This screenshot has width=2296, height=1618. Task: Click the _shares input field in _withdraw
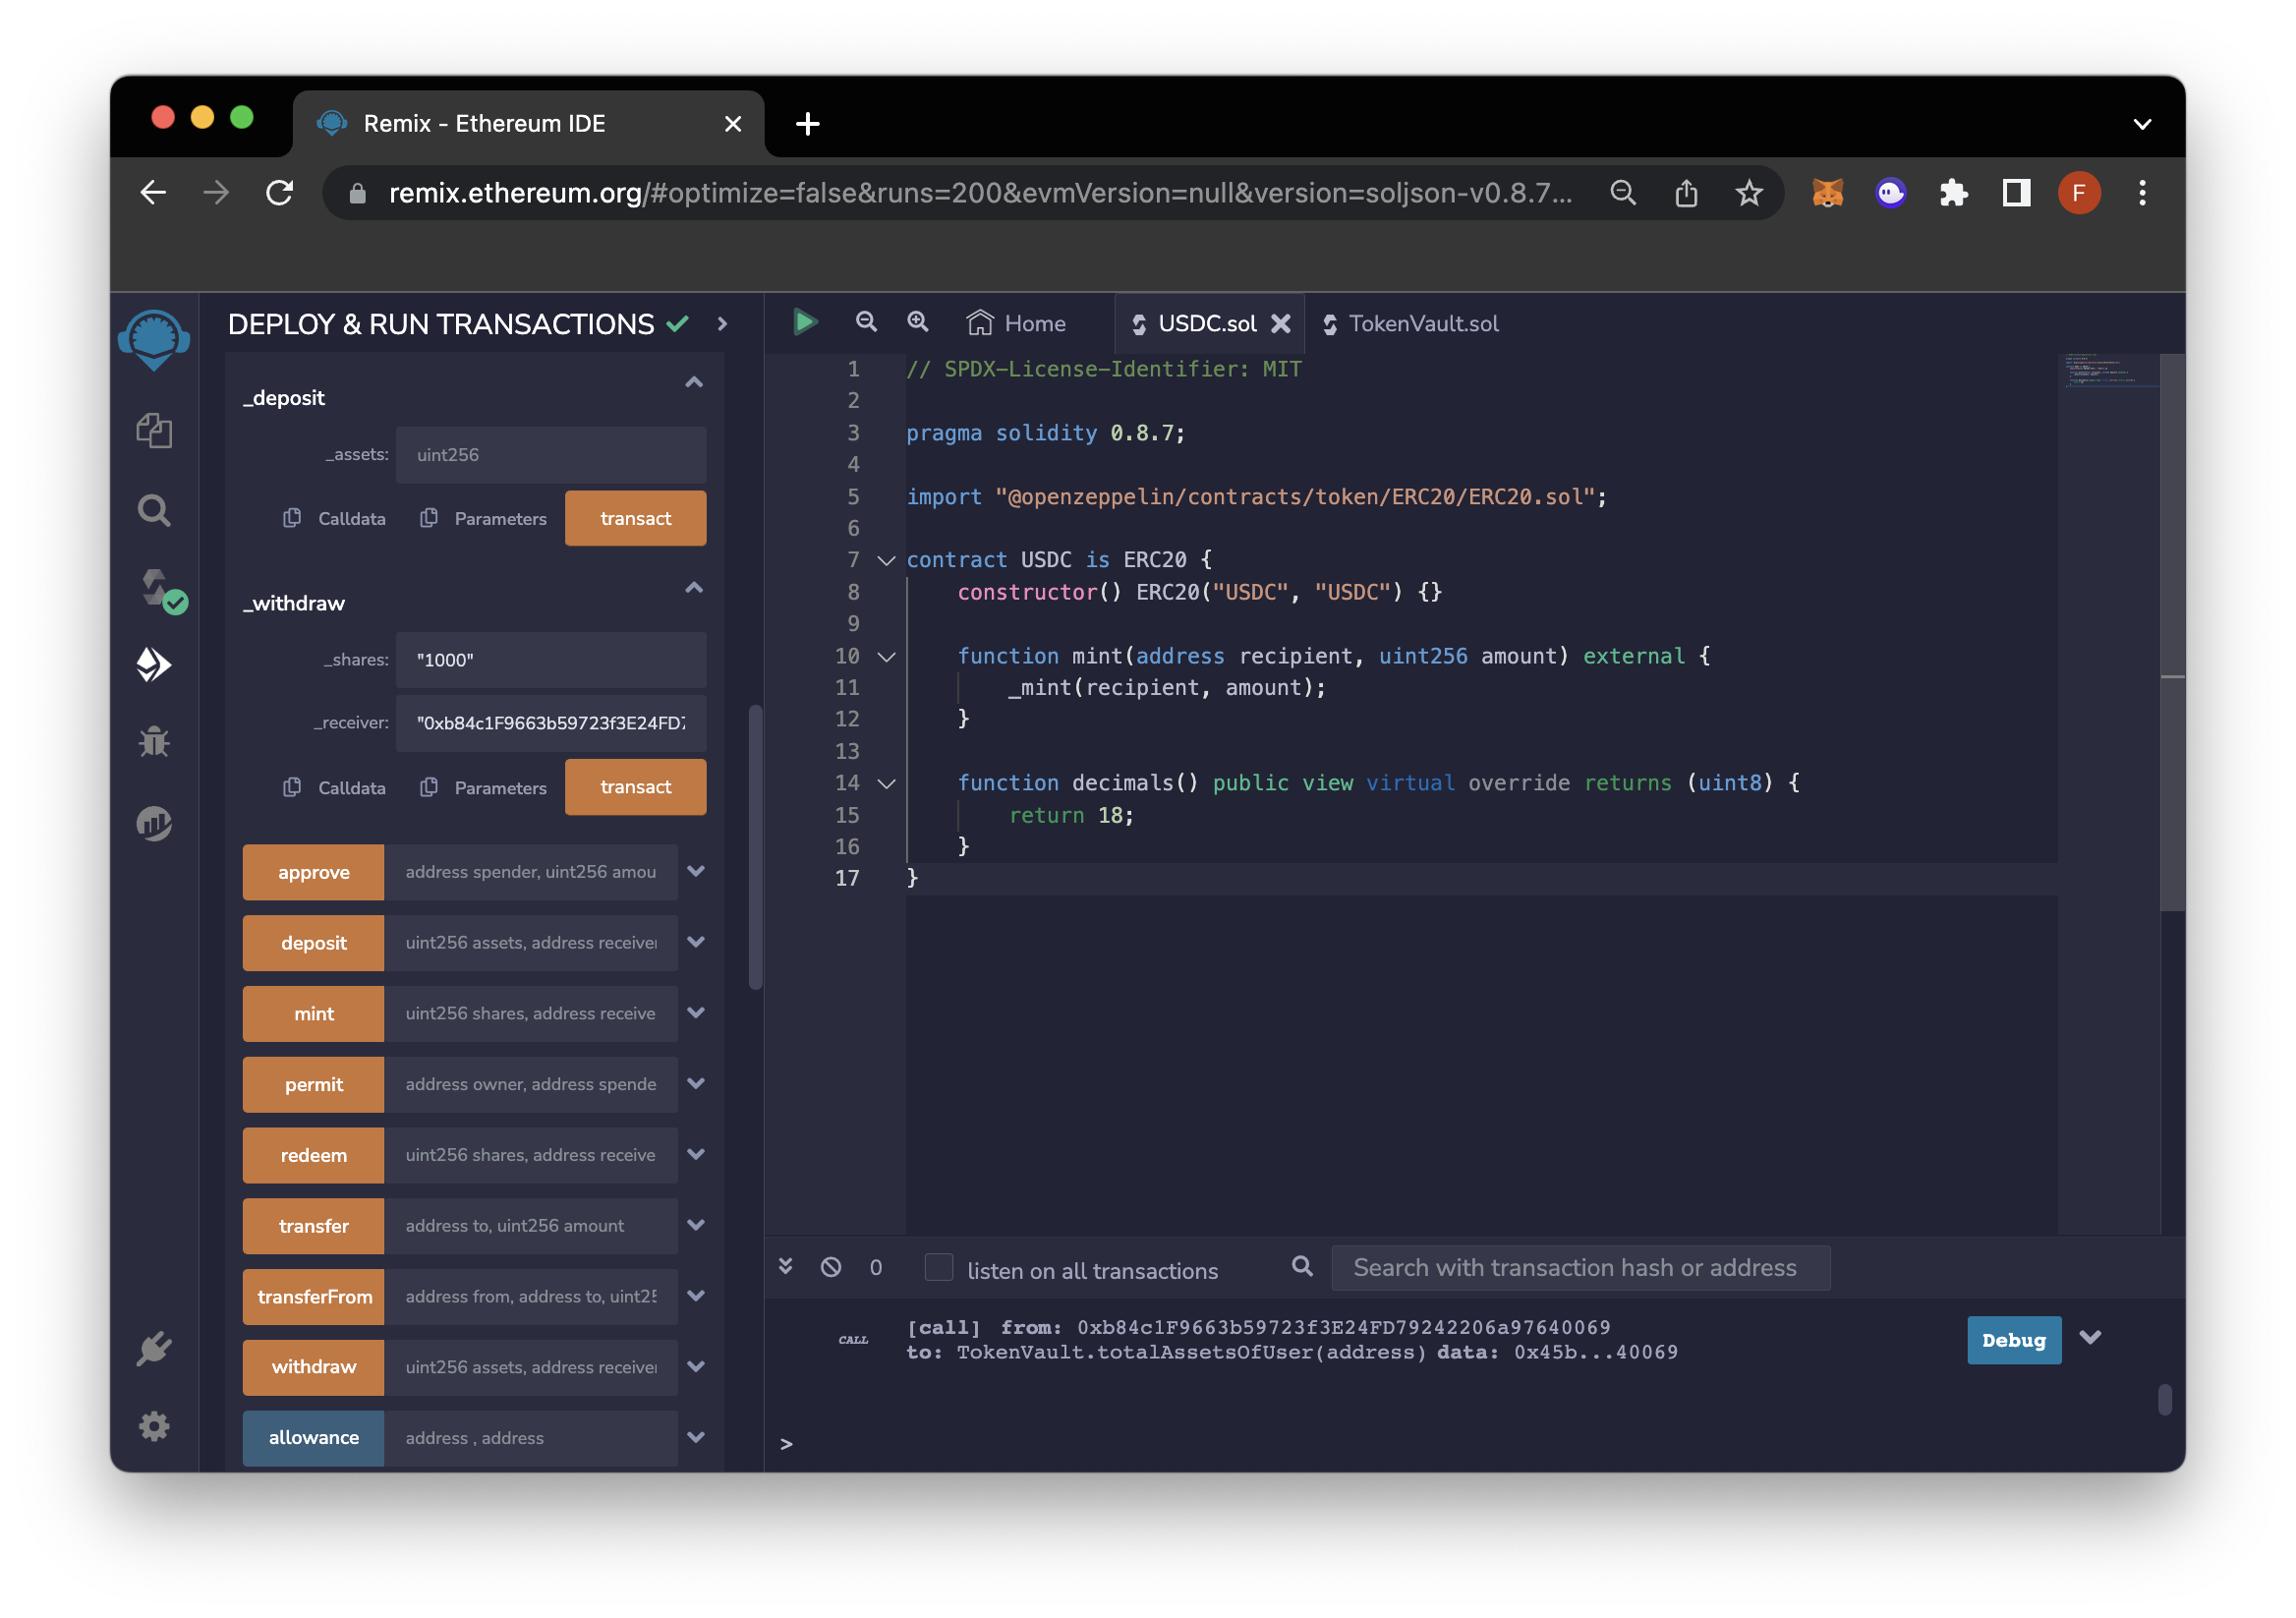click(x=546, y=661)
